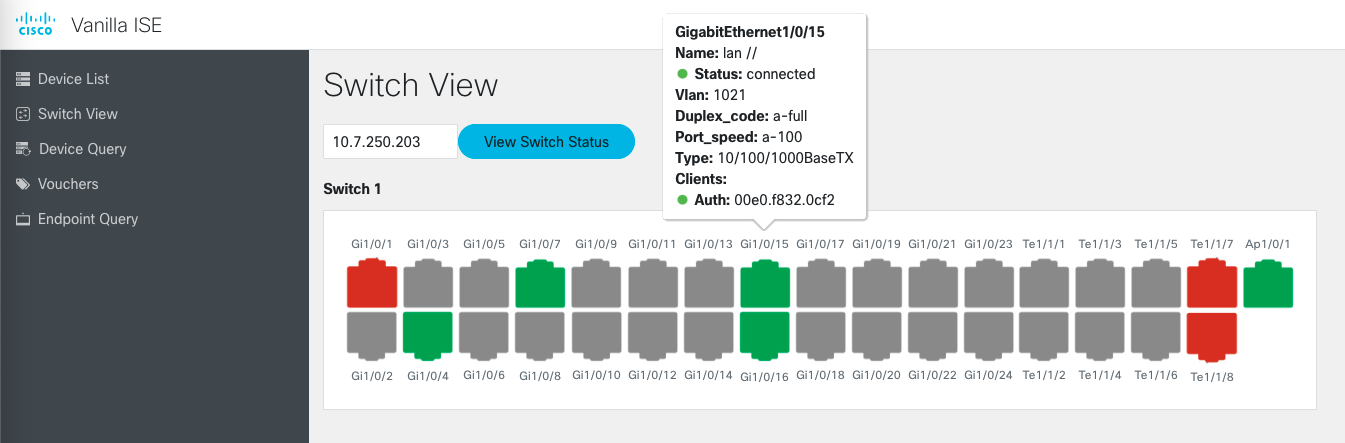This screenshot has height=443, width=1345.
Task: Click the Gi1/0/19 port icon
Action: pos(877,283)
